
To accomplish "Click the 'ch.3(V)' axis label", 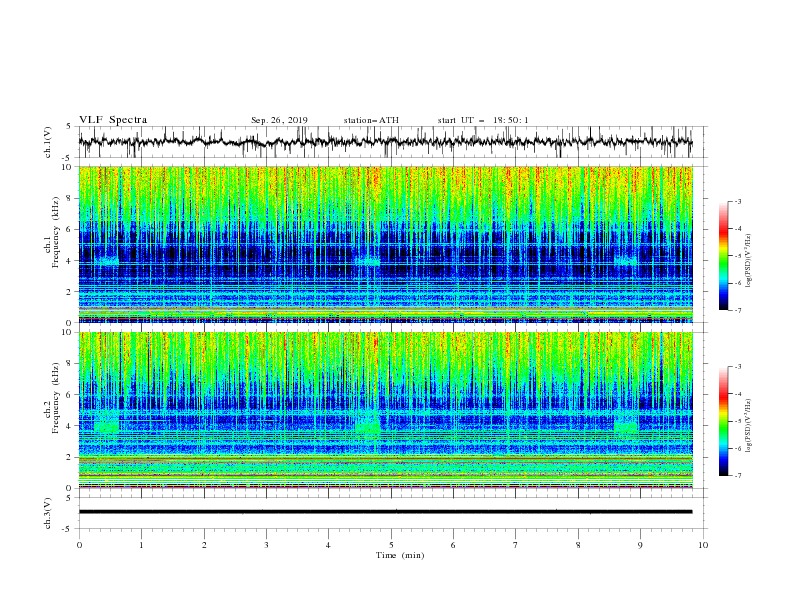I will click(48, 513).
